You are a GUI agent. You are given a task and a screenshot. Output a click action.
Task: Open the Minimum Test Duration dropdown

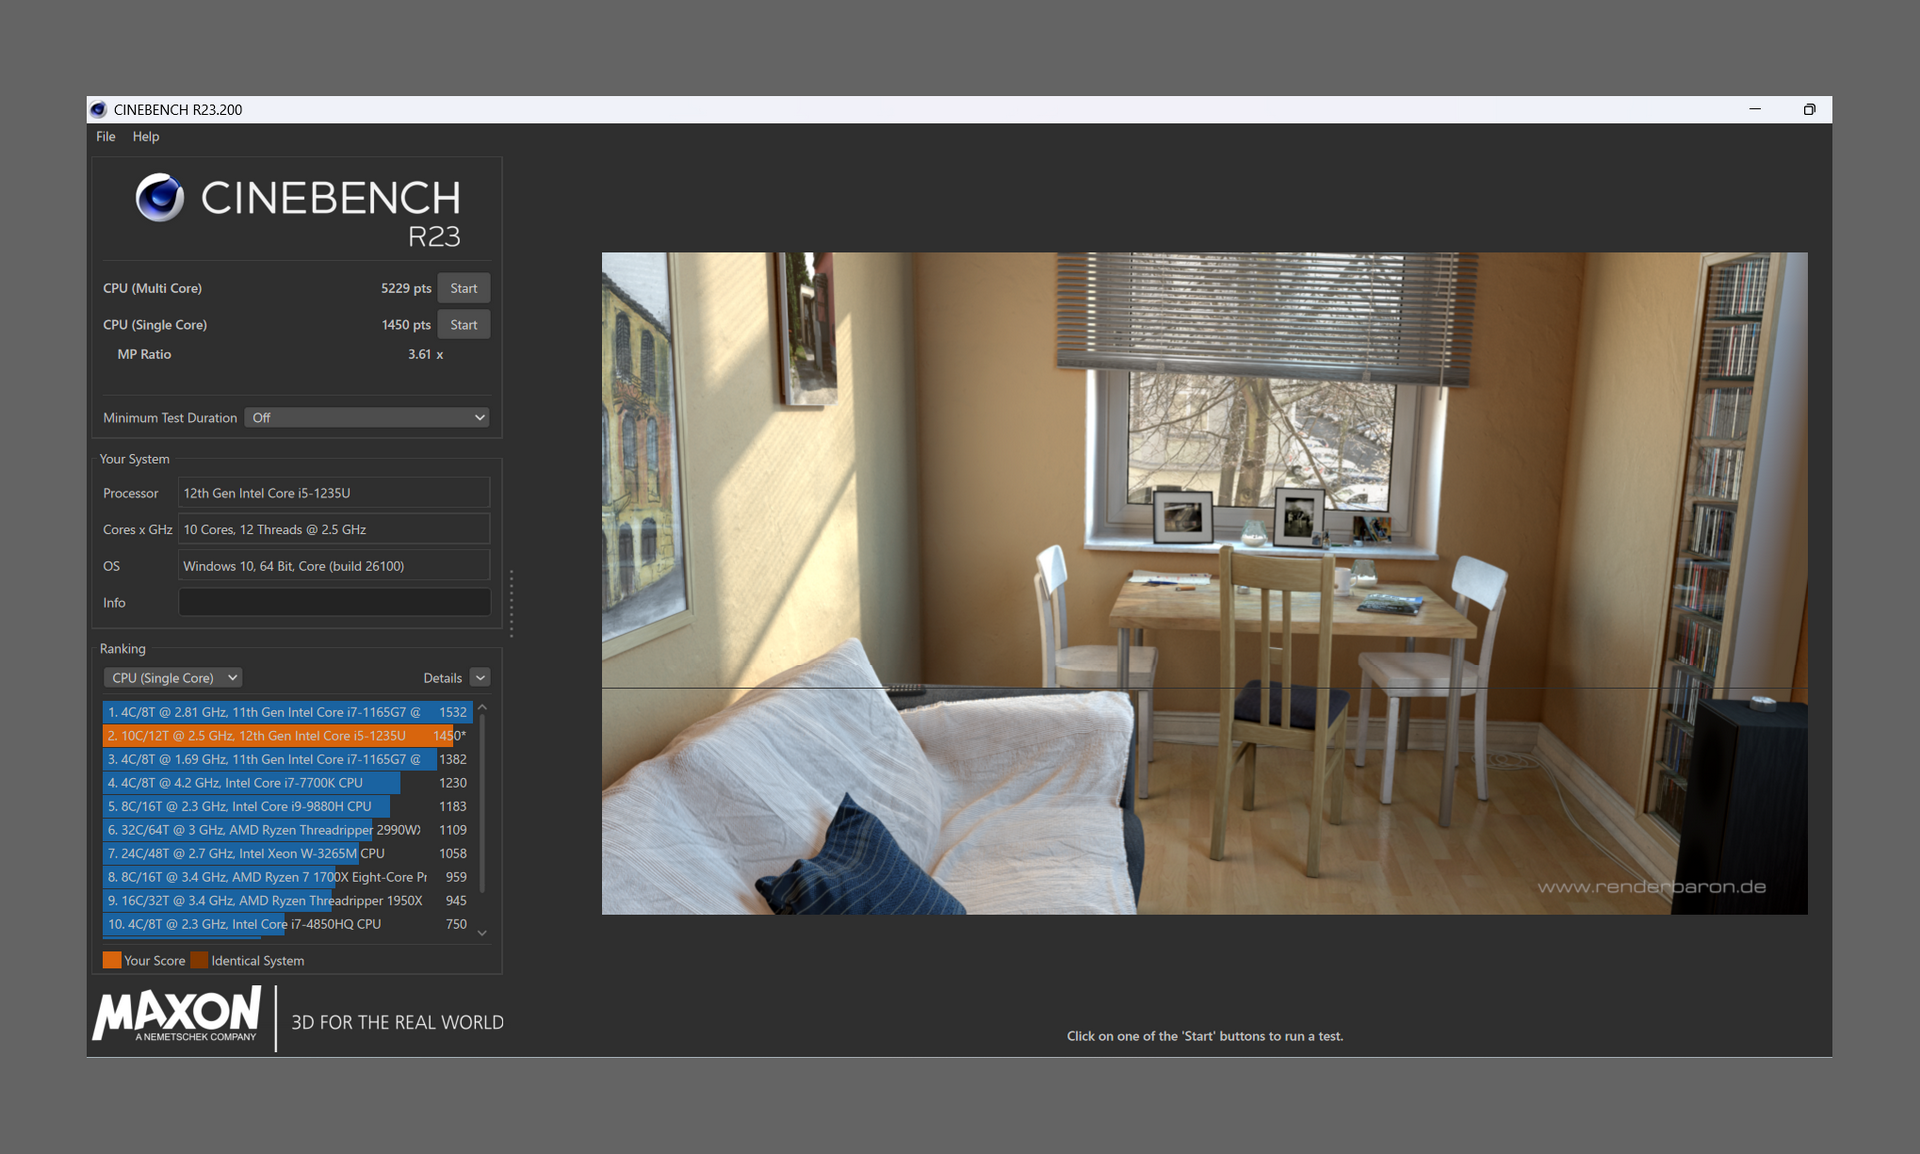(x=367, y=418)
